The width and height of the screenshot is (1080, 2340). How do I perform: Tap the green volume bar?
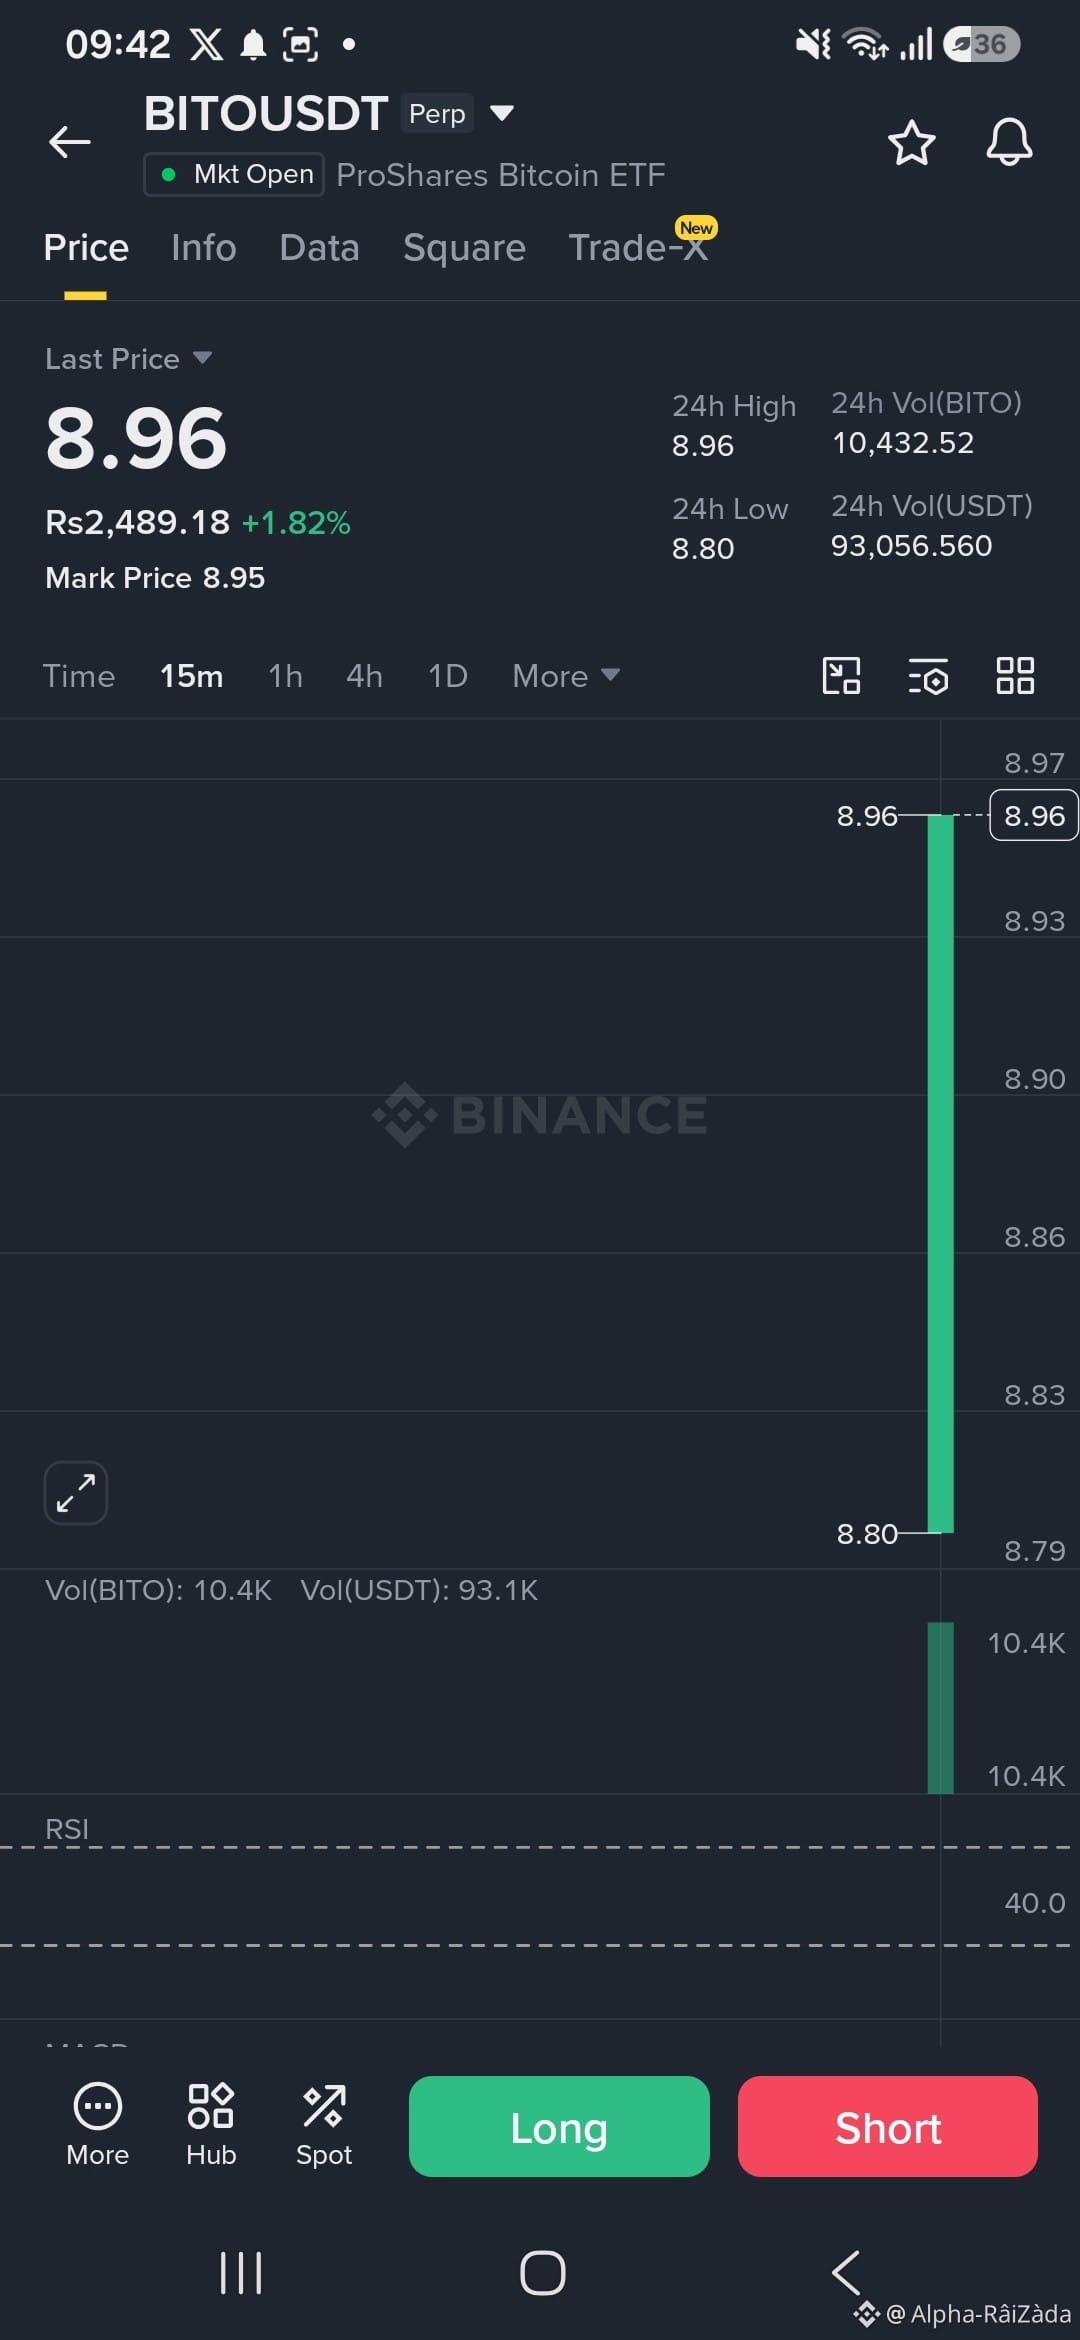click(x=941, y=1708)
